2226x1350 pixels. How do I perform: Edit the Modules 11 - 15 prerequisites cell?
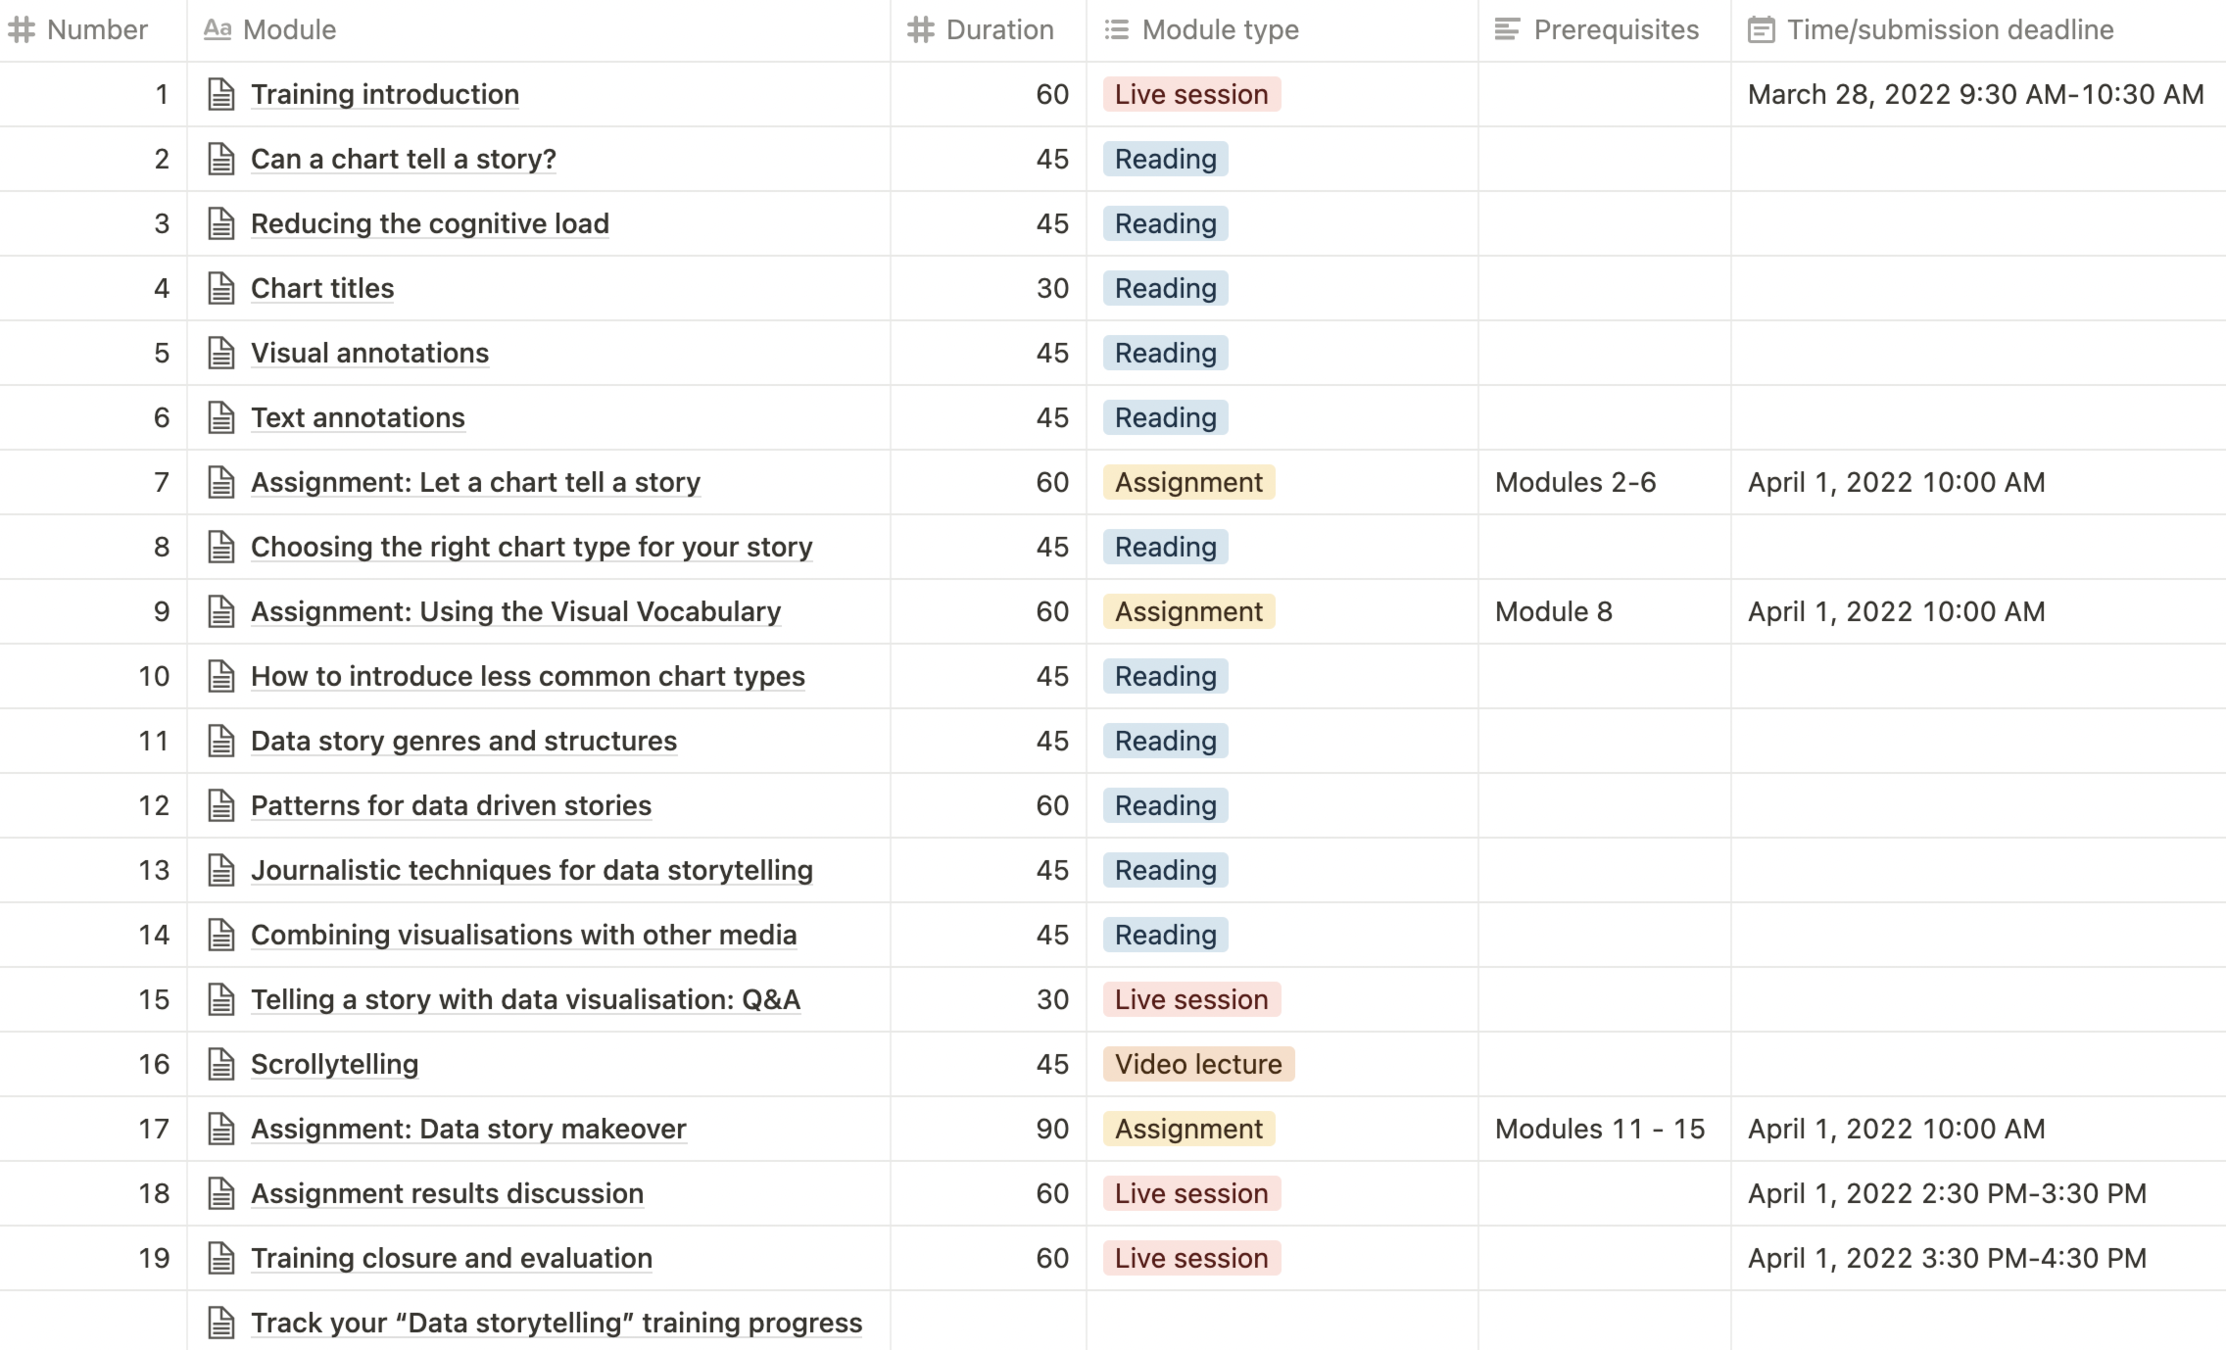(x=1599, y=1129)
